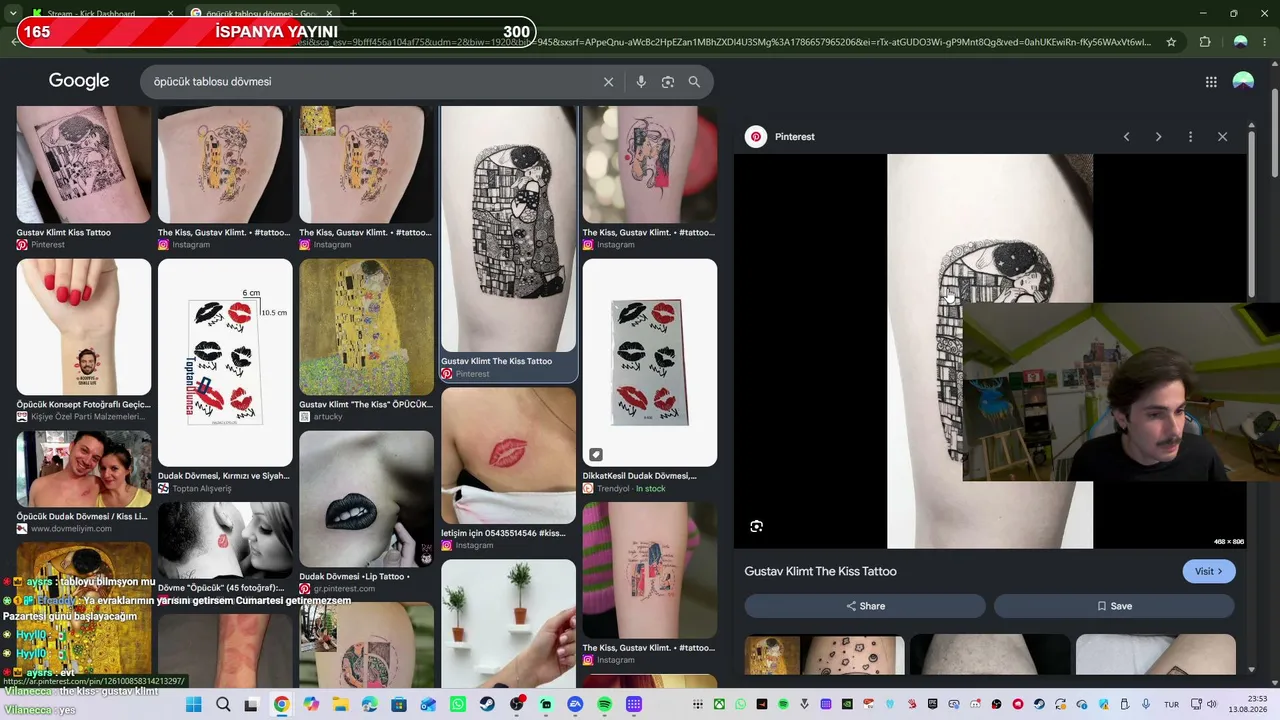Focus the Google search input field
Image resolution: width=1280 pixels, height=720 pixels.
tap(370, 82)
